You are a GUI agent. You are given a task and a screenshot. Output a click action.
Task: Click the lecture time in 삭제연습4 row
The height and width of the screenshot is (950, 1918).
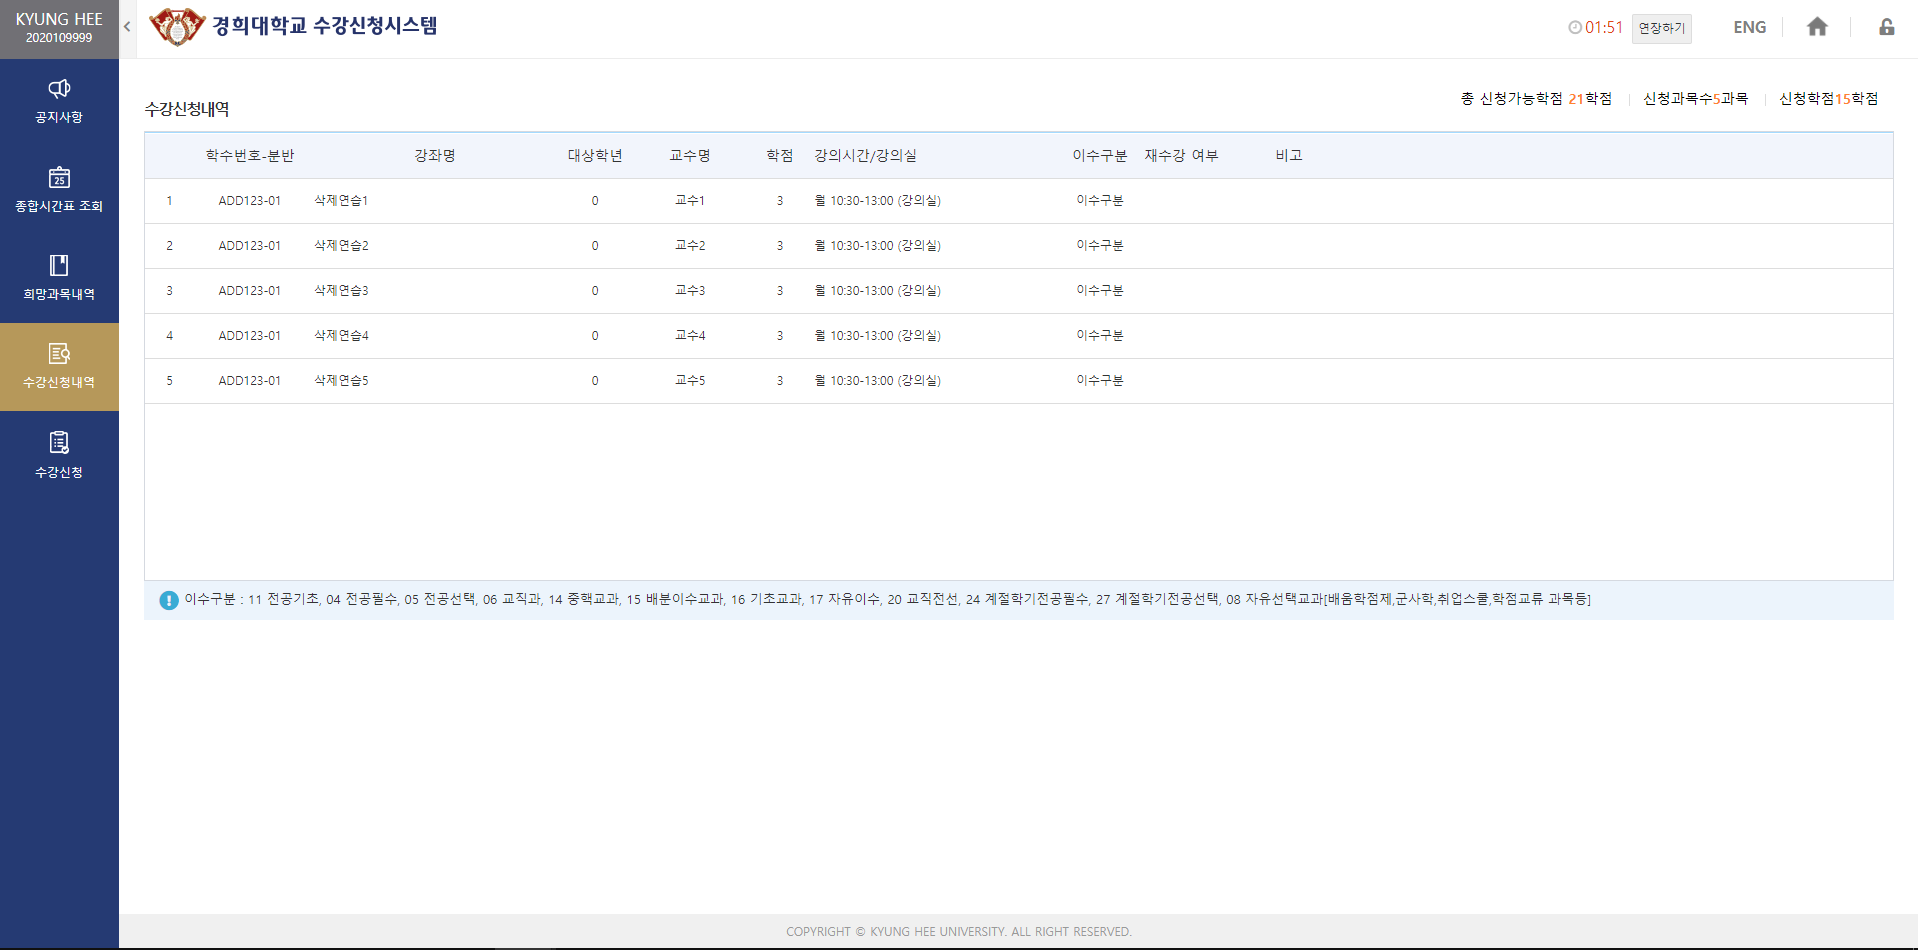tap(878, 336)
